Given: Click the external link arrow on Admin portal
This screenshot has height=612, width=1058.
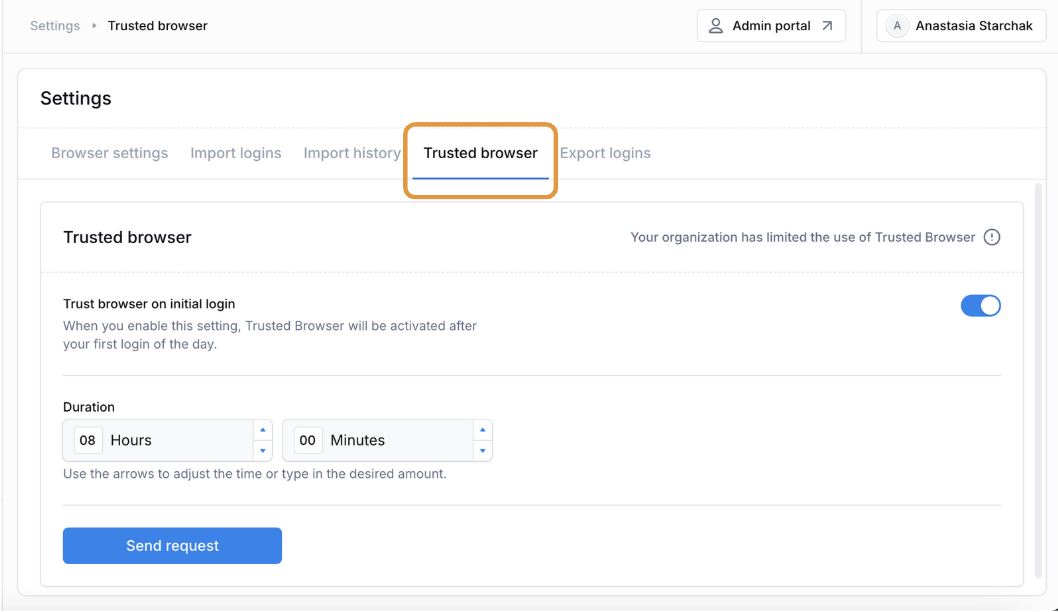Looking at the screenshot, I should point(827,26).
